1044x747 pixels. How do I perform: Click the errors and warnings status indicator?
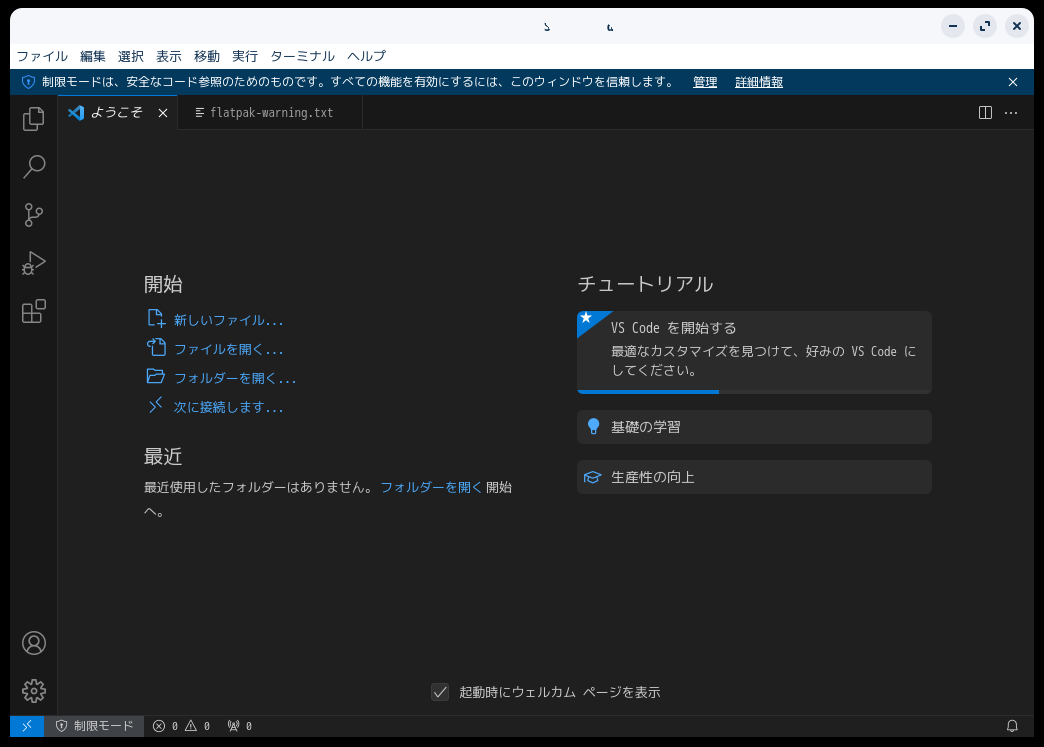click(x=181, y=726)
